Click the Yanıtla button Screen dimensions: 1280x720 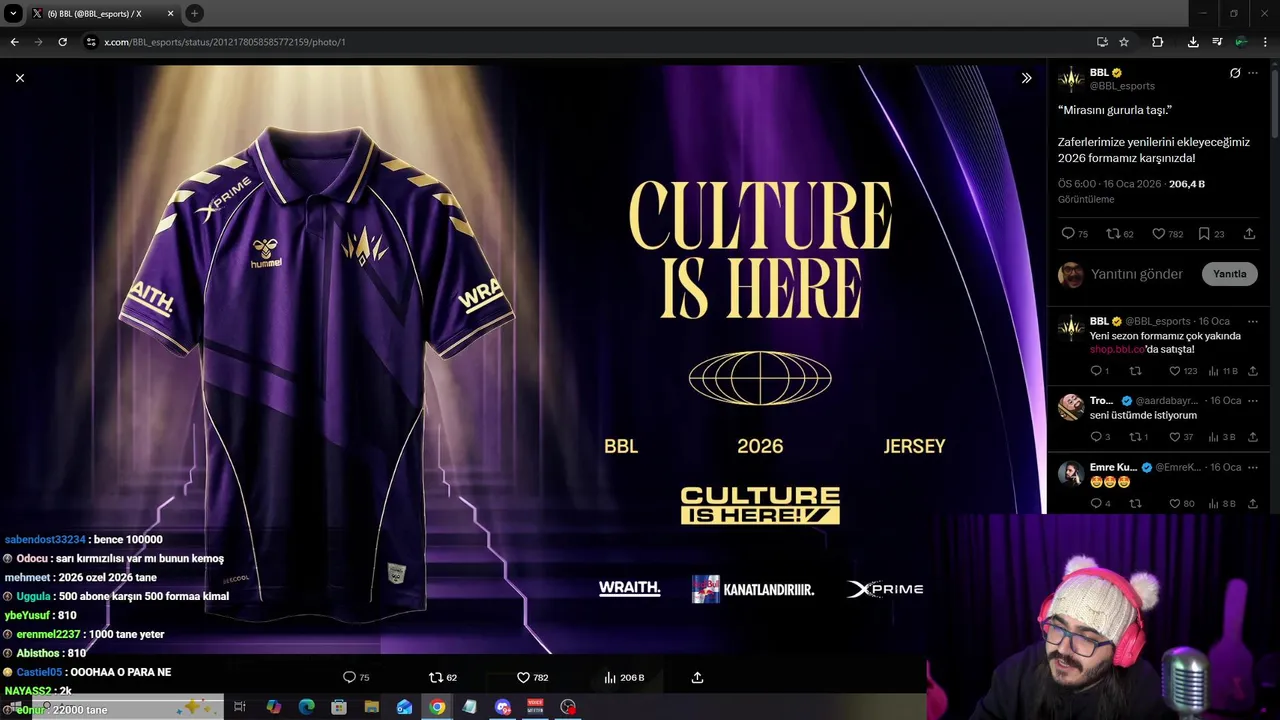[x=1230, y=274]
